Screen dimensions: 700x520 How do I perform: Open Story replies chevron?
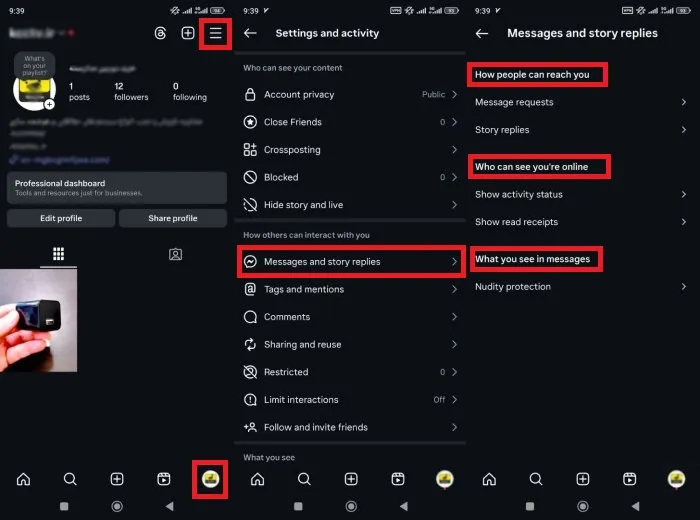[683, 130]
